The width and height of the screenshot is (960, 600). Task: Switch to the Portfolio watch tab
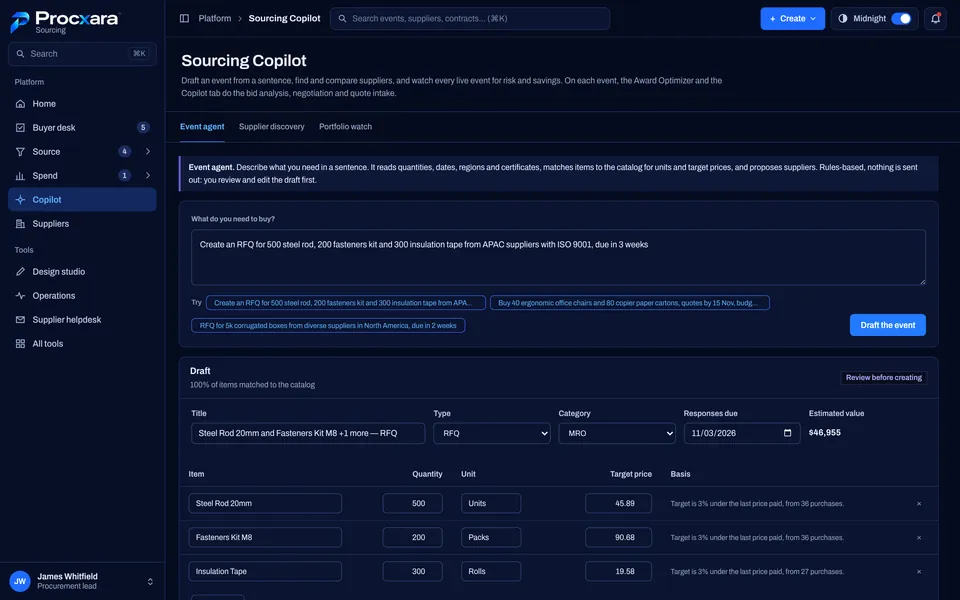(345, 127)
